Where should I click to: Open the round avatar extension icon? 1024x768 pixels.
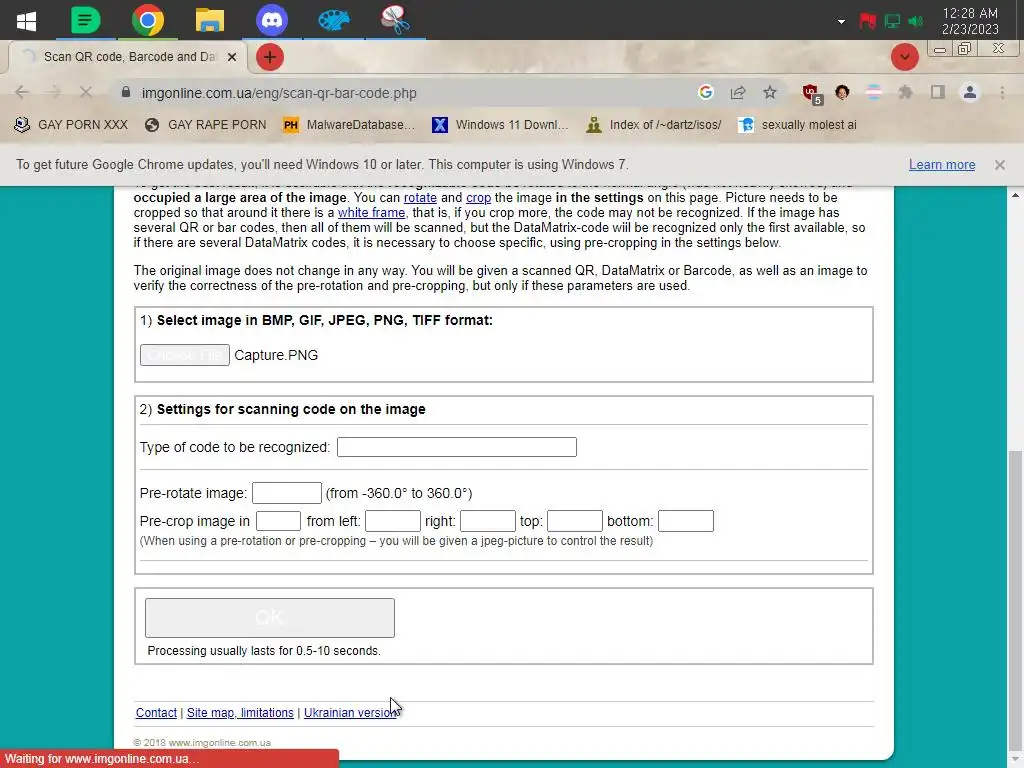(x=842, y=93)
